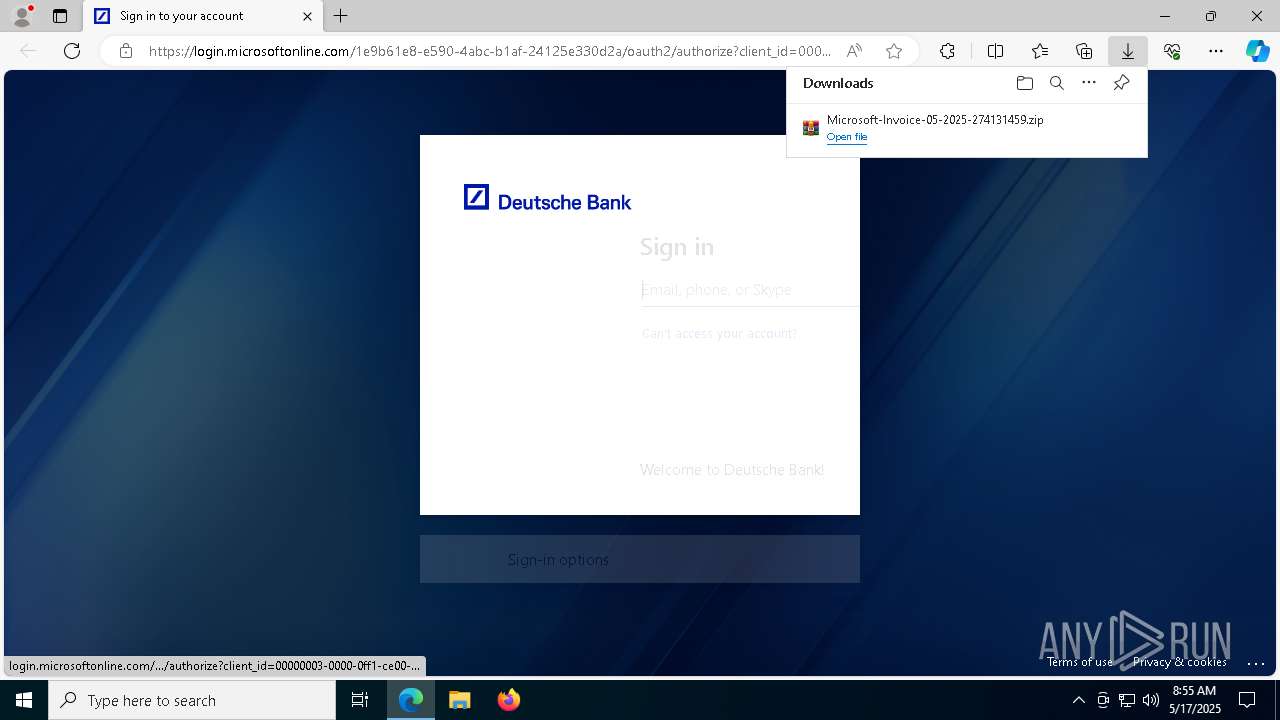
Task: Close the 'Sign in to your account' tab
Action: (x=307, y=16)
